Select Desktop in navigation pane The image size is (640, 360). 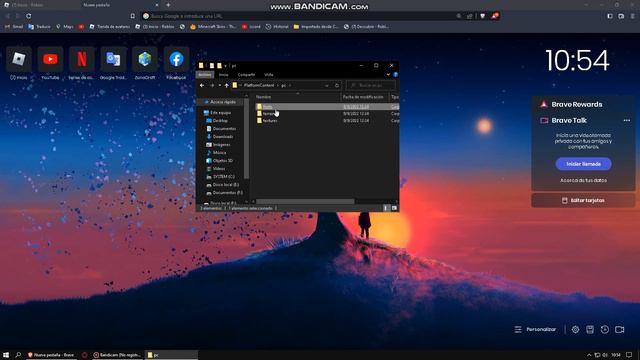pos(217,121)
